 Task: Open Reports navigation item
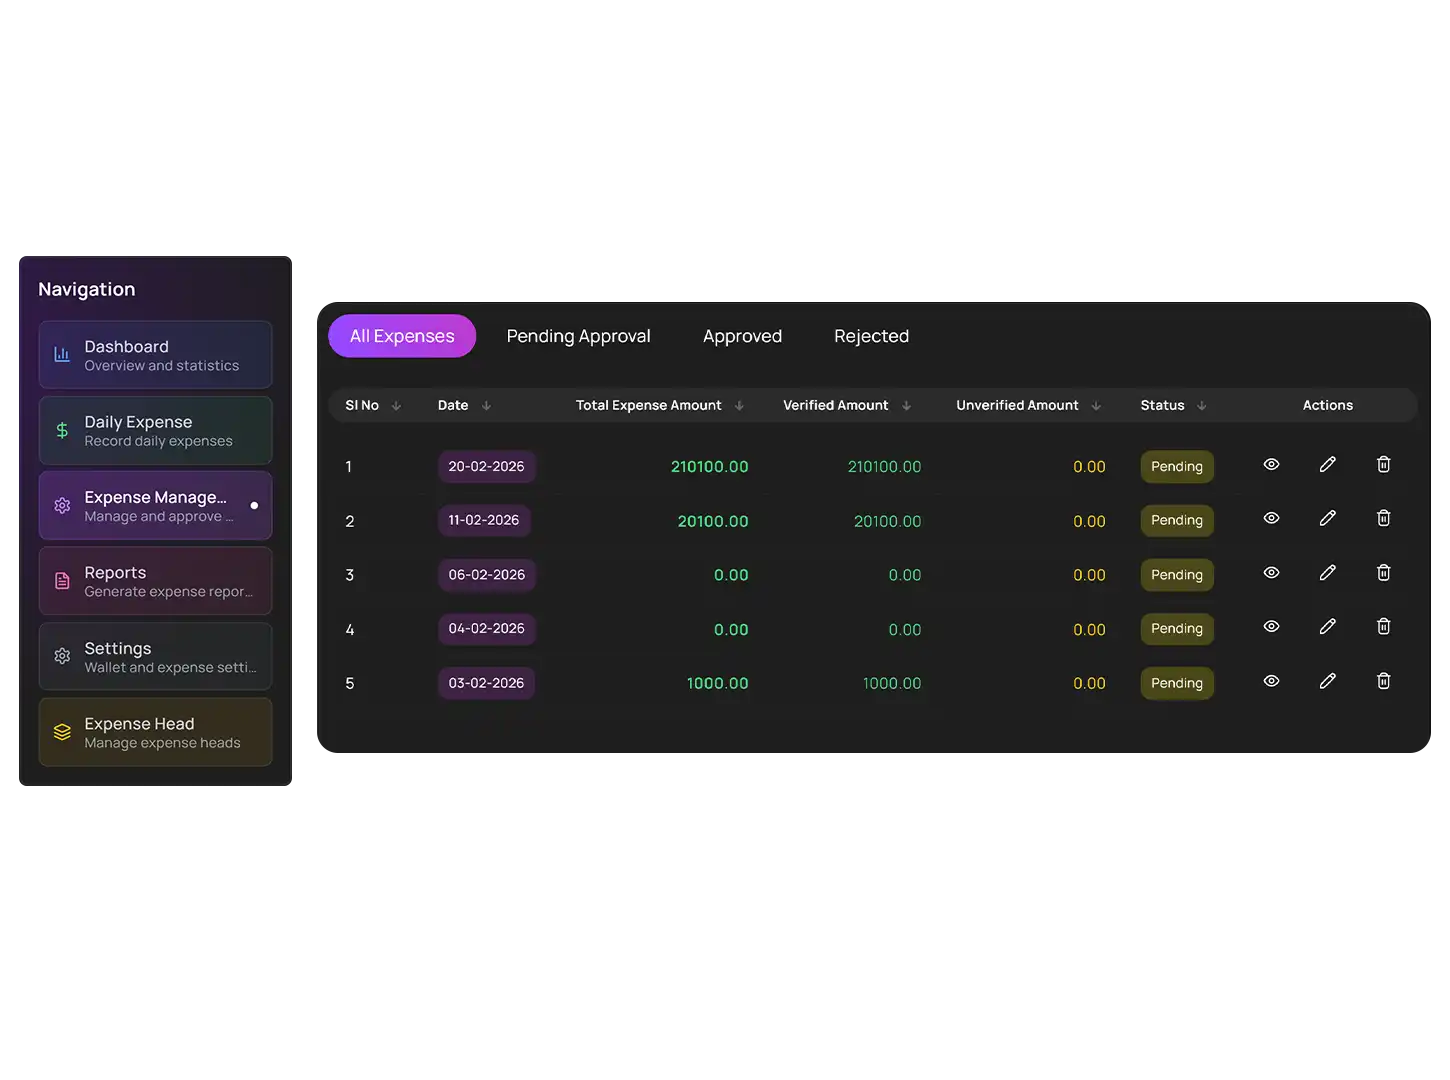pyautogui.click(x=155, y=581)
